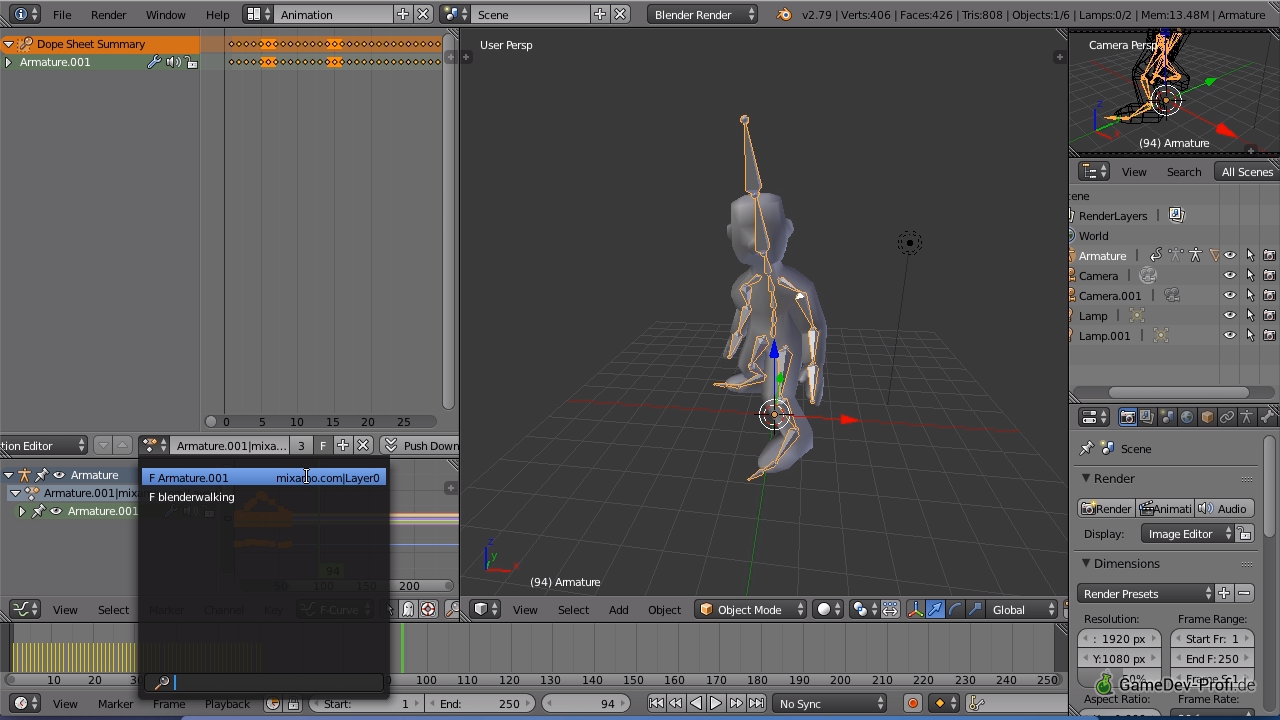The image size is (1280, 720).
Task: Toggle renderability camera icon for Lamp.001
Action: click(x=1269, y=335)
